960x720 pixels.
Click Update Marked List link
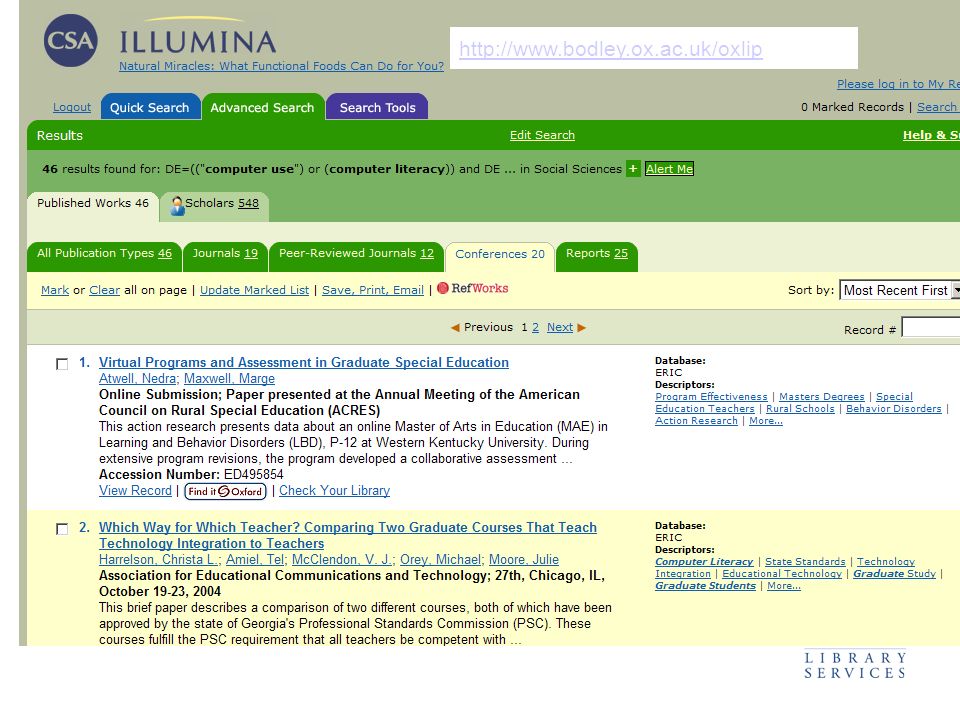tap(254, 290)
